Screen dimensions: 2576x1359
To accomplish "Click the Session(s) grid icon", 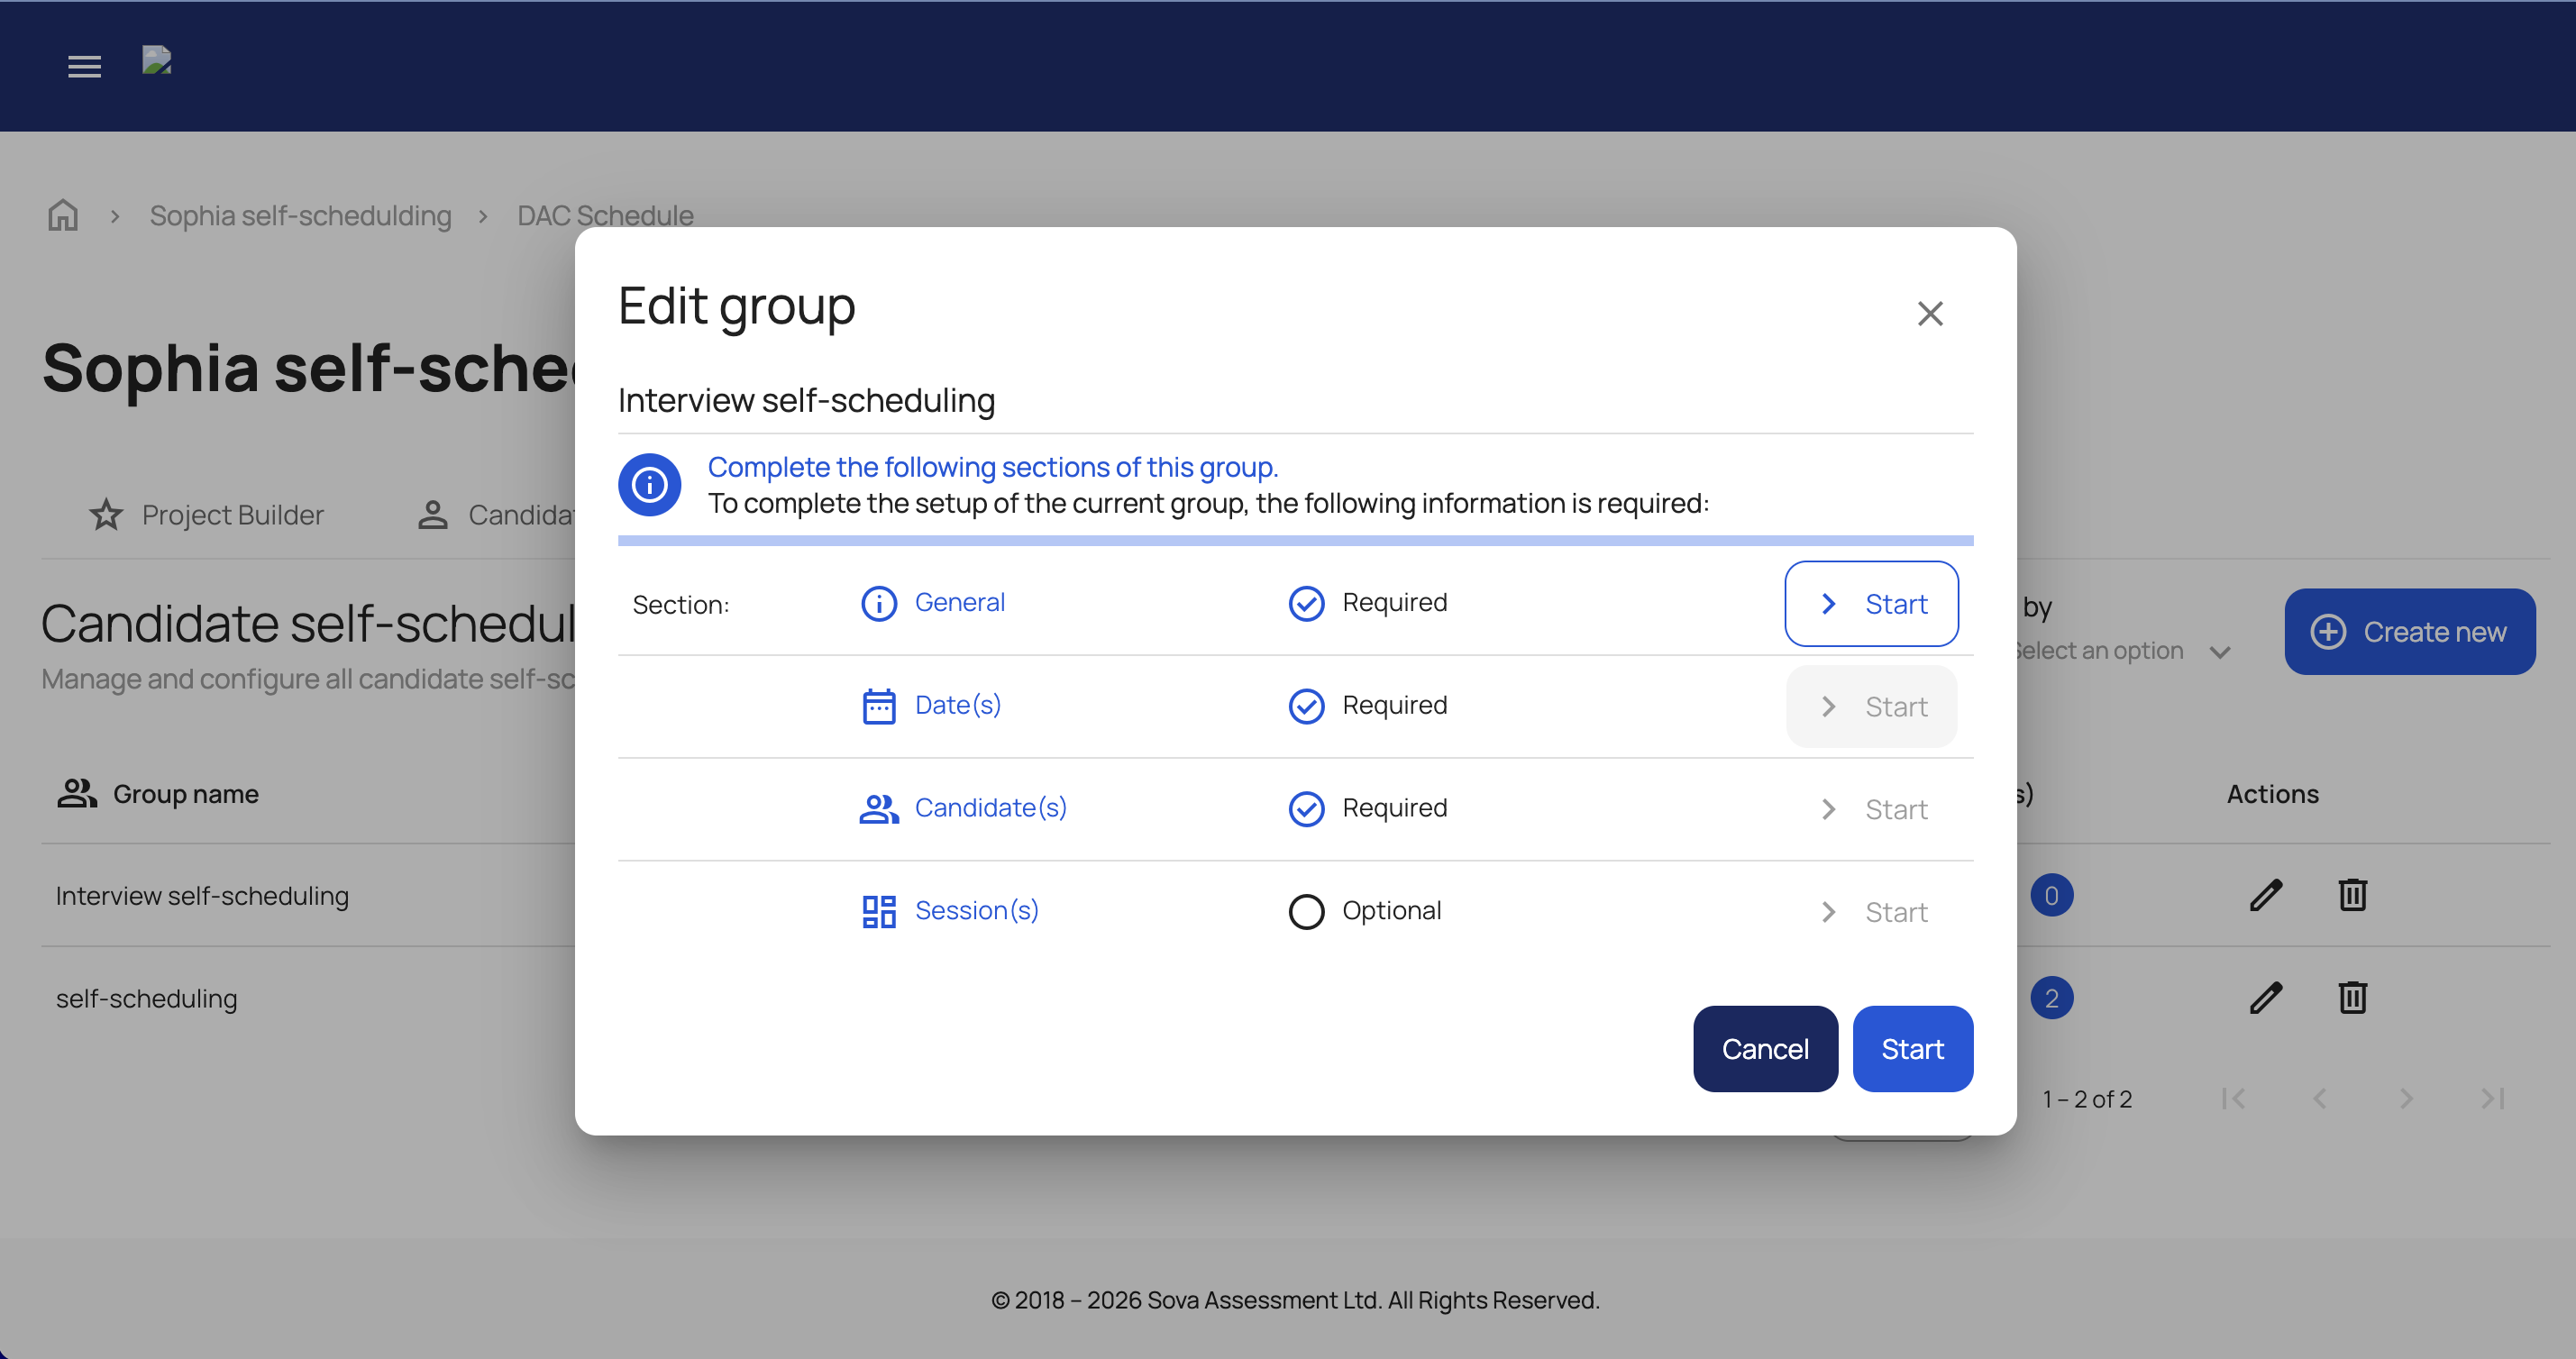I will coord(878,911).
